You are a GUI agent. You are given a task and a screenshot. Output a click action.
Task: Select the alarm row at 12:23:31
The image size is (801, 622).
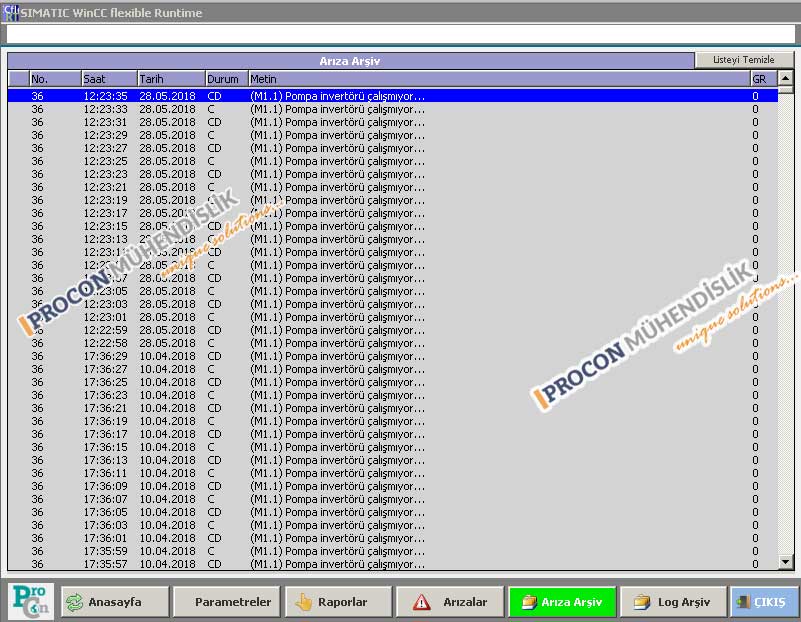coord(392,122)
